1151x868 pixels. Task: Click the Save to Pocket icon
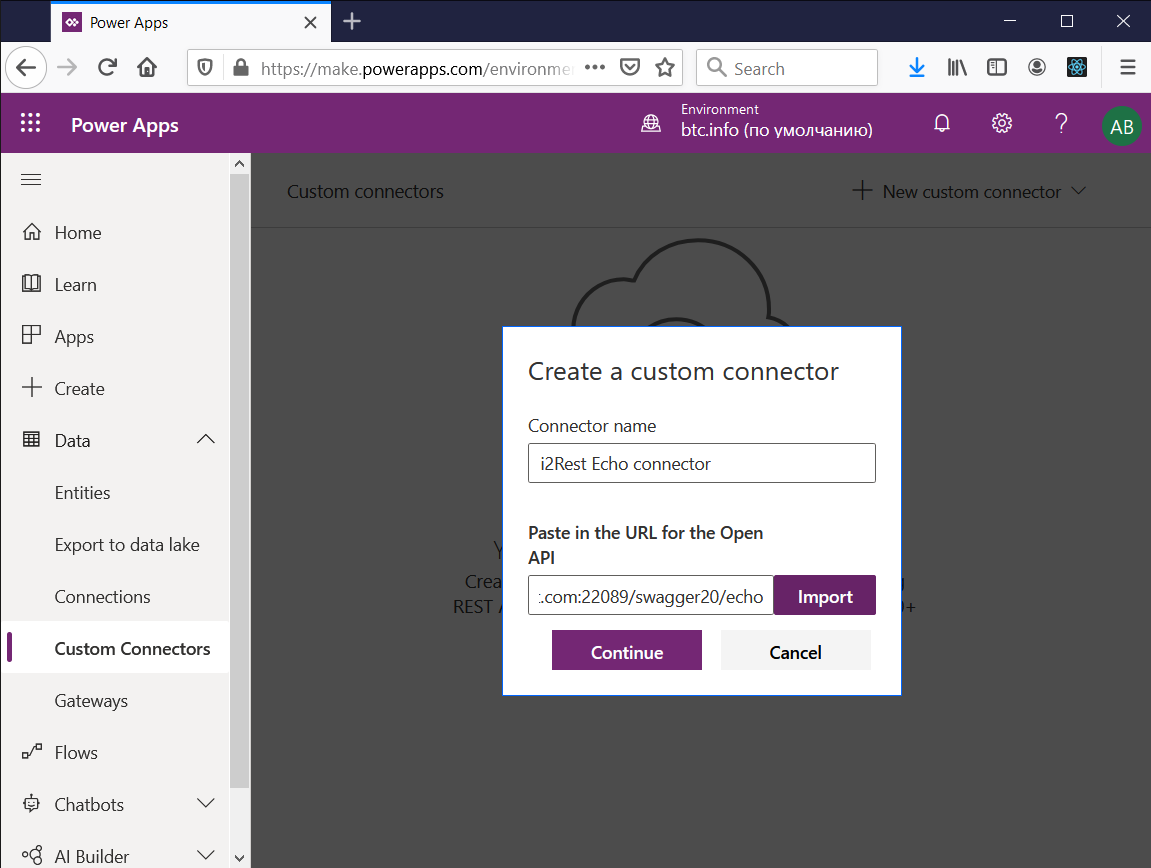[630, 68]
